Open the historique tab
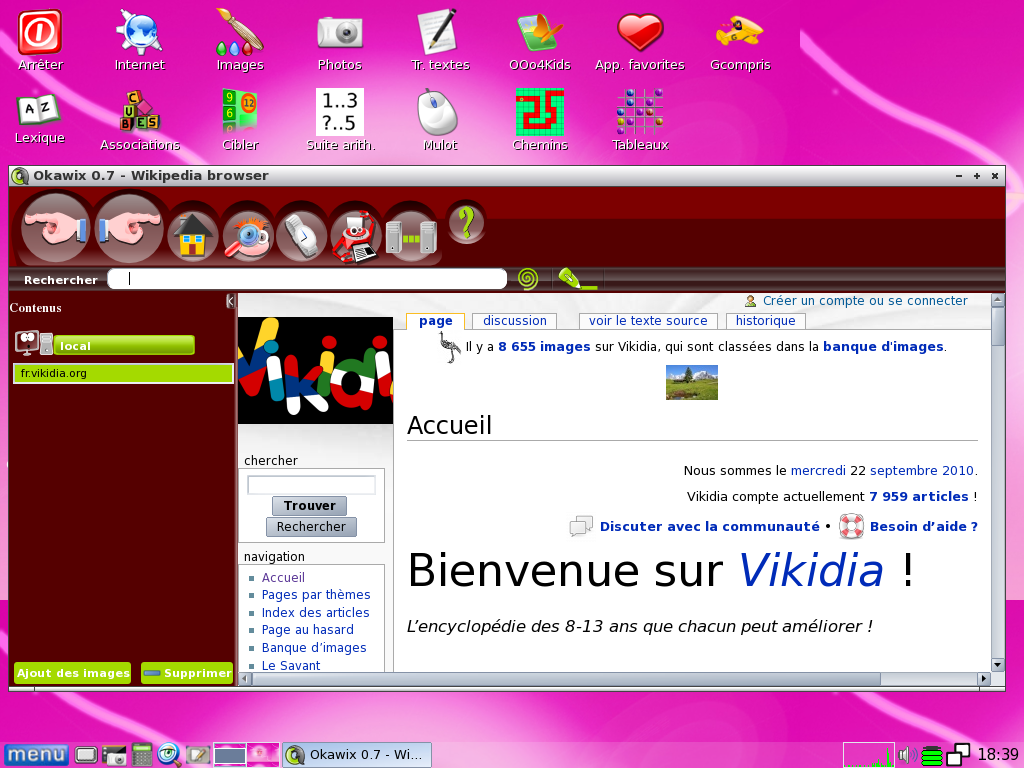Screen dimensions: 1024x768 pos(765,321)
